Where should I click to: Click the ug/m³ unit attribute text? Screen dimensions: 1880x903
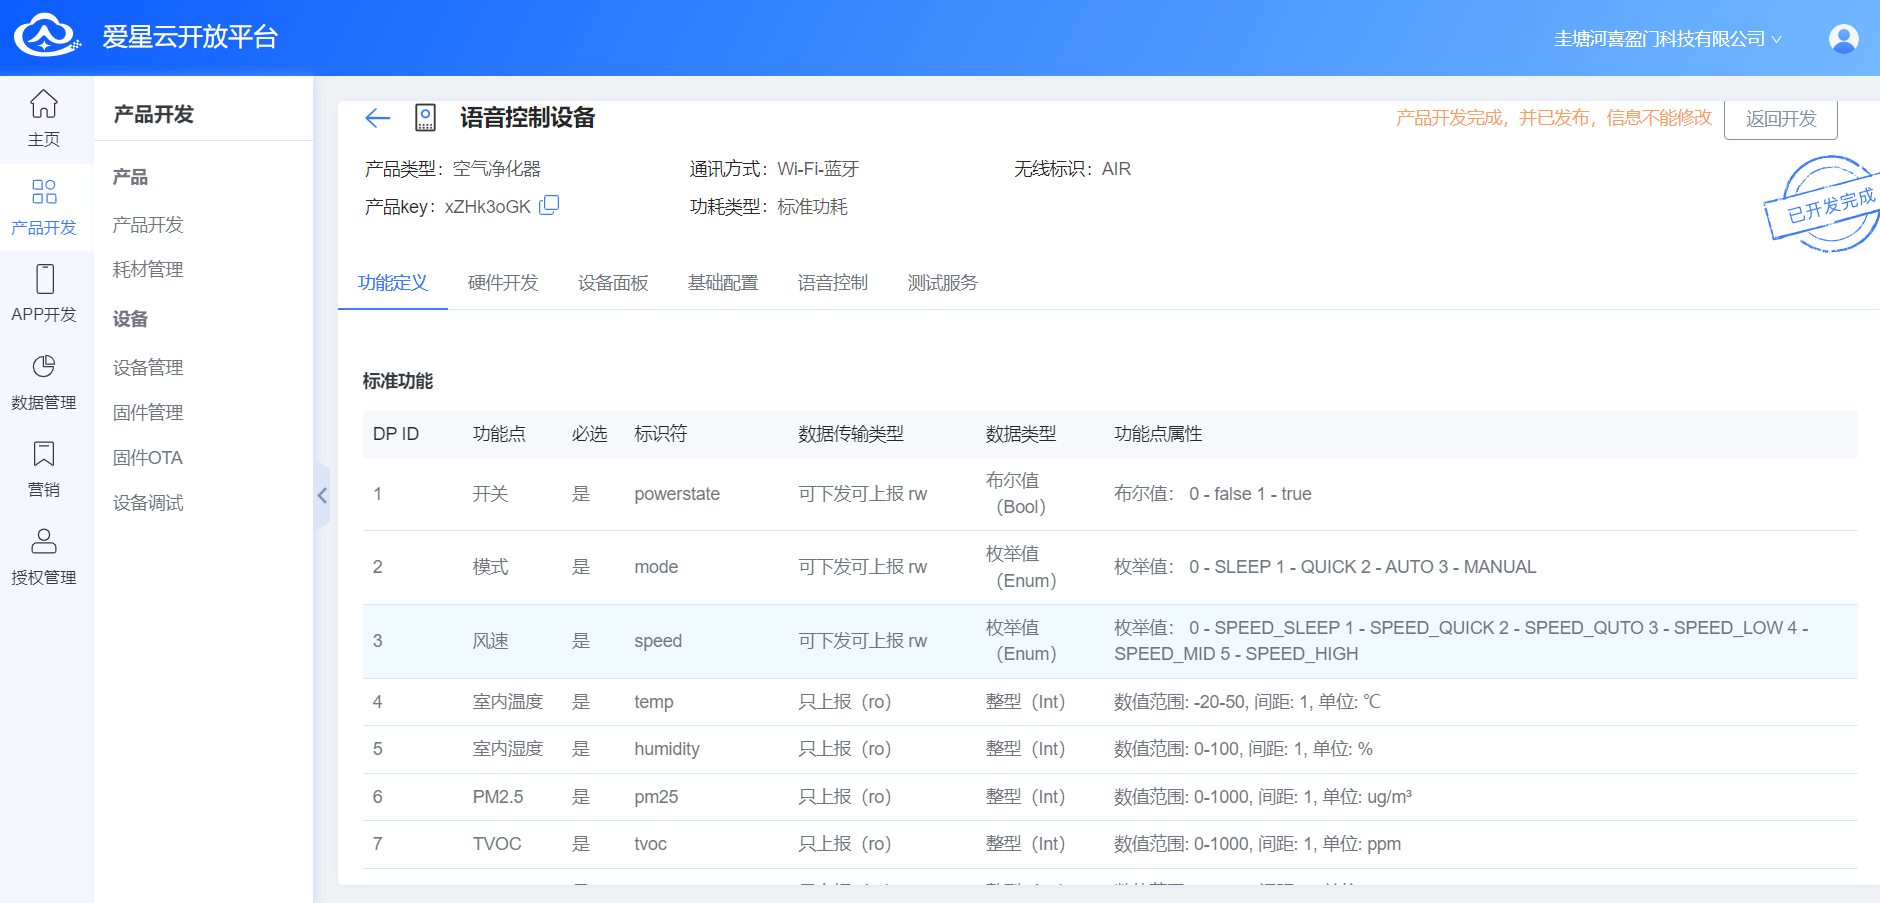1263,797
